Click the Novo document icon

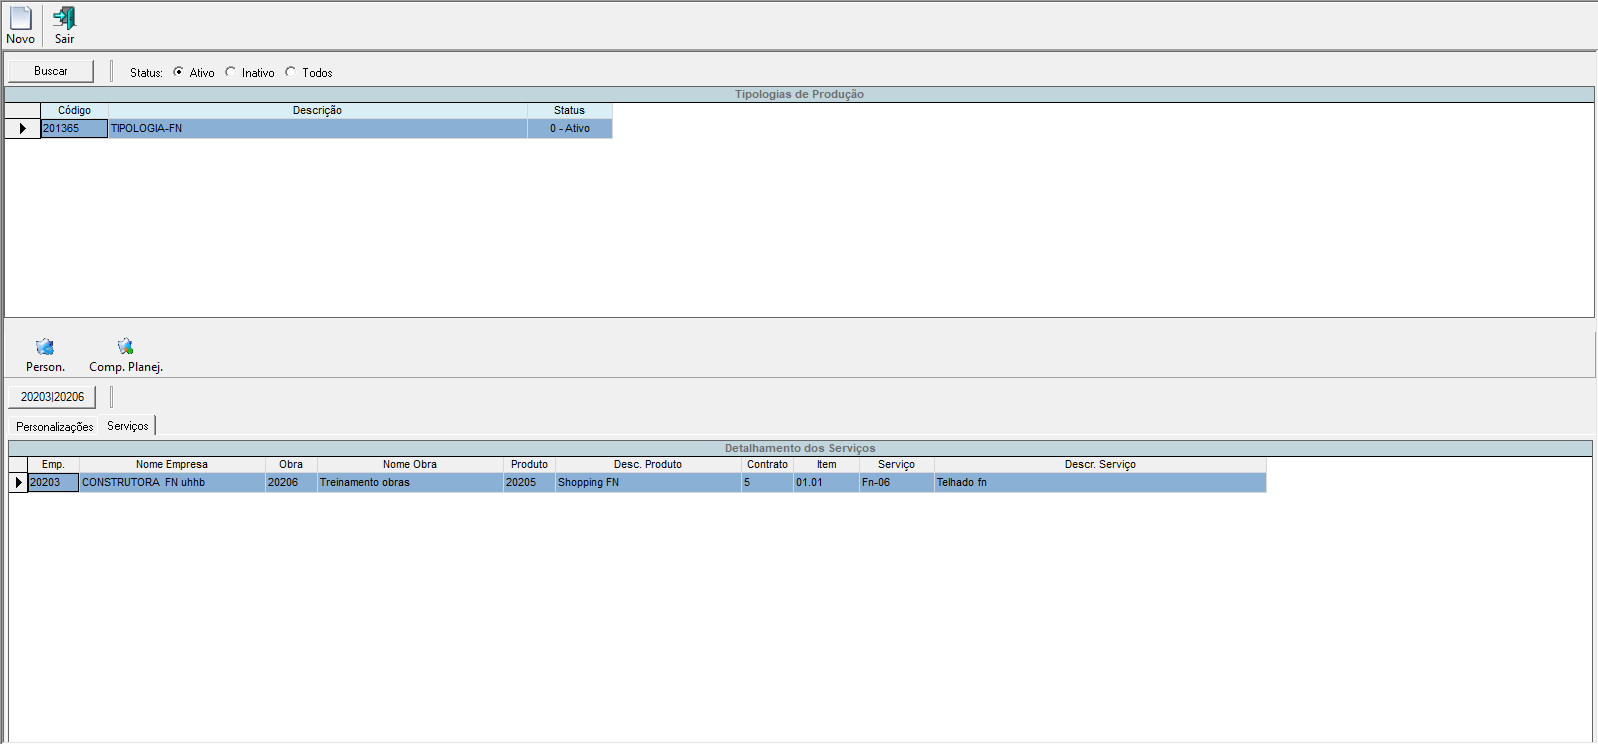[x=20, y=19]
